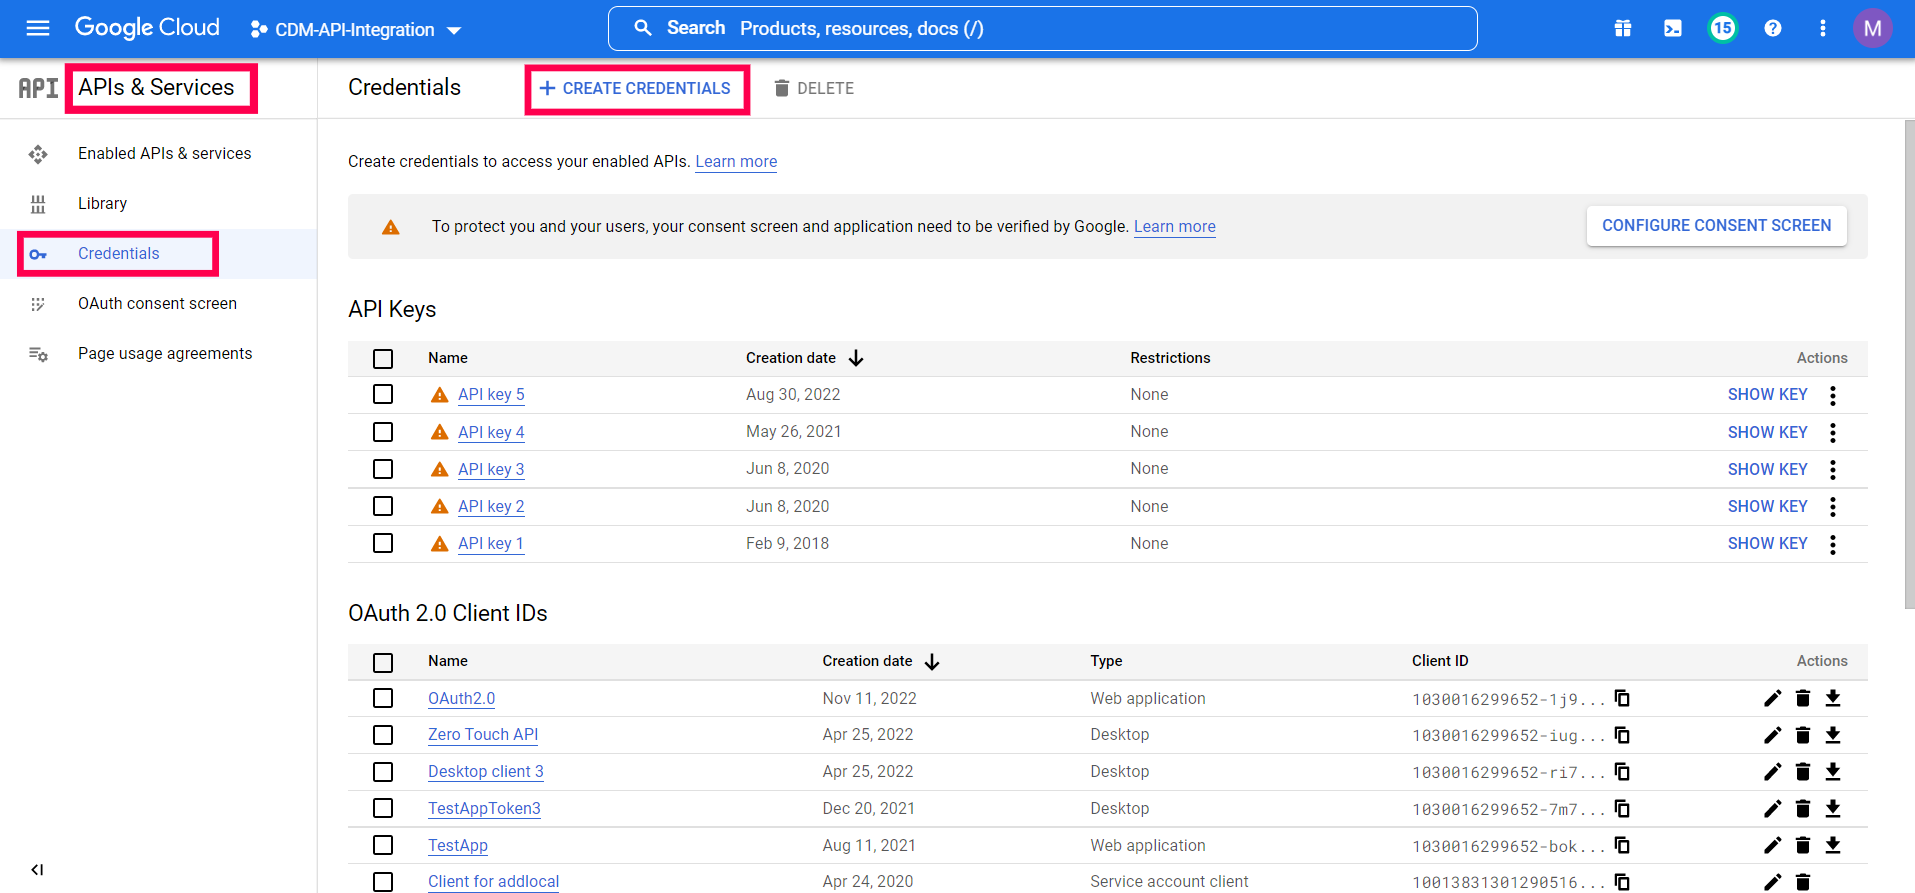The height and width of the screenshot is (893, 1915).
Task: Open more actions for API key 1
Action: click(1833, 544)
